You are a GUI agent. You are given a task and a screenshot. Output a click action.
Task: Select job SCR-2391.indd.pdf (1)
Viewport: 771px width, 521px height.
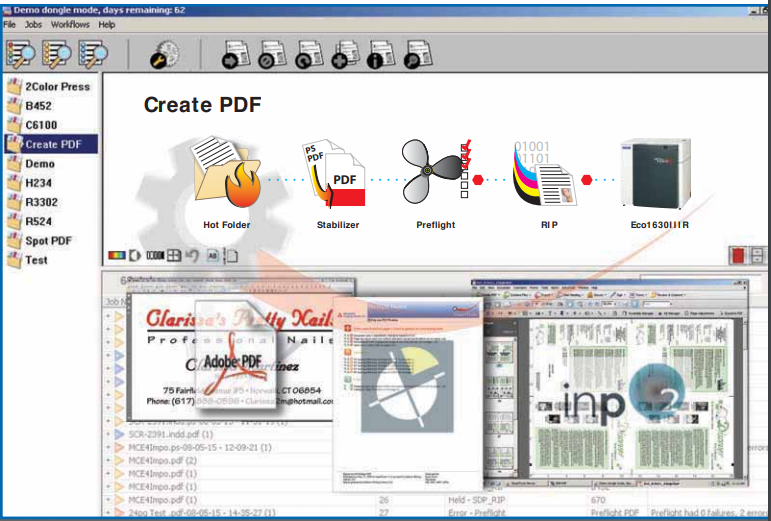click(x=171, y=434)
